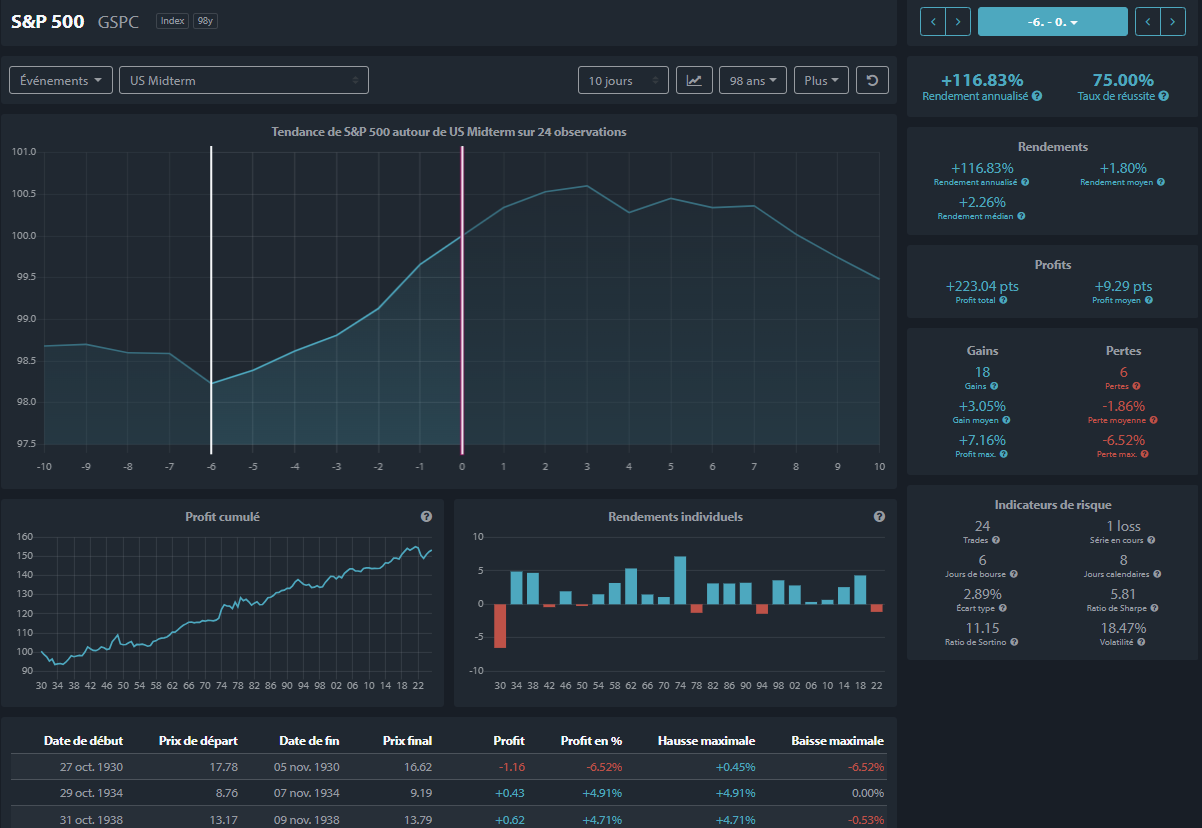Click the 29 oct. 1934 start date cell
The image size is (1202, 828).
[x=90, y=793]
